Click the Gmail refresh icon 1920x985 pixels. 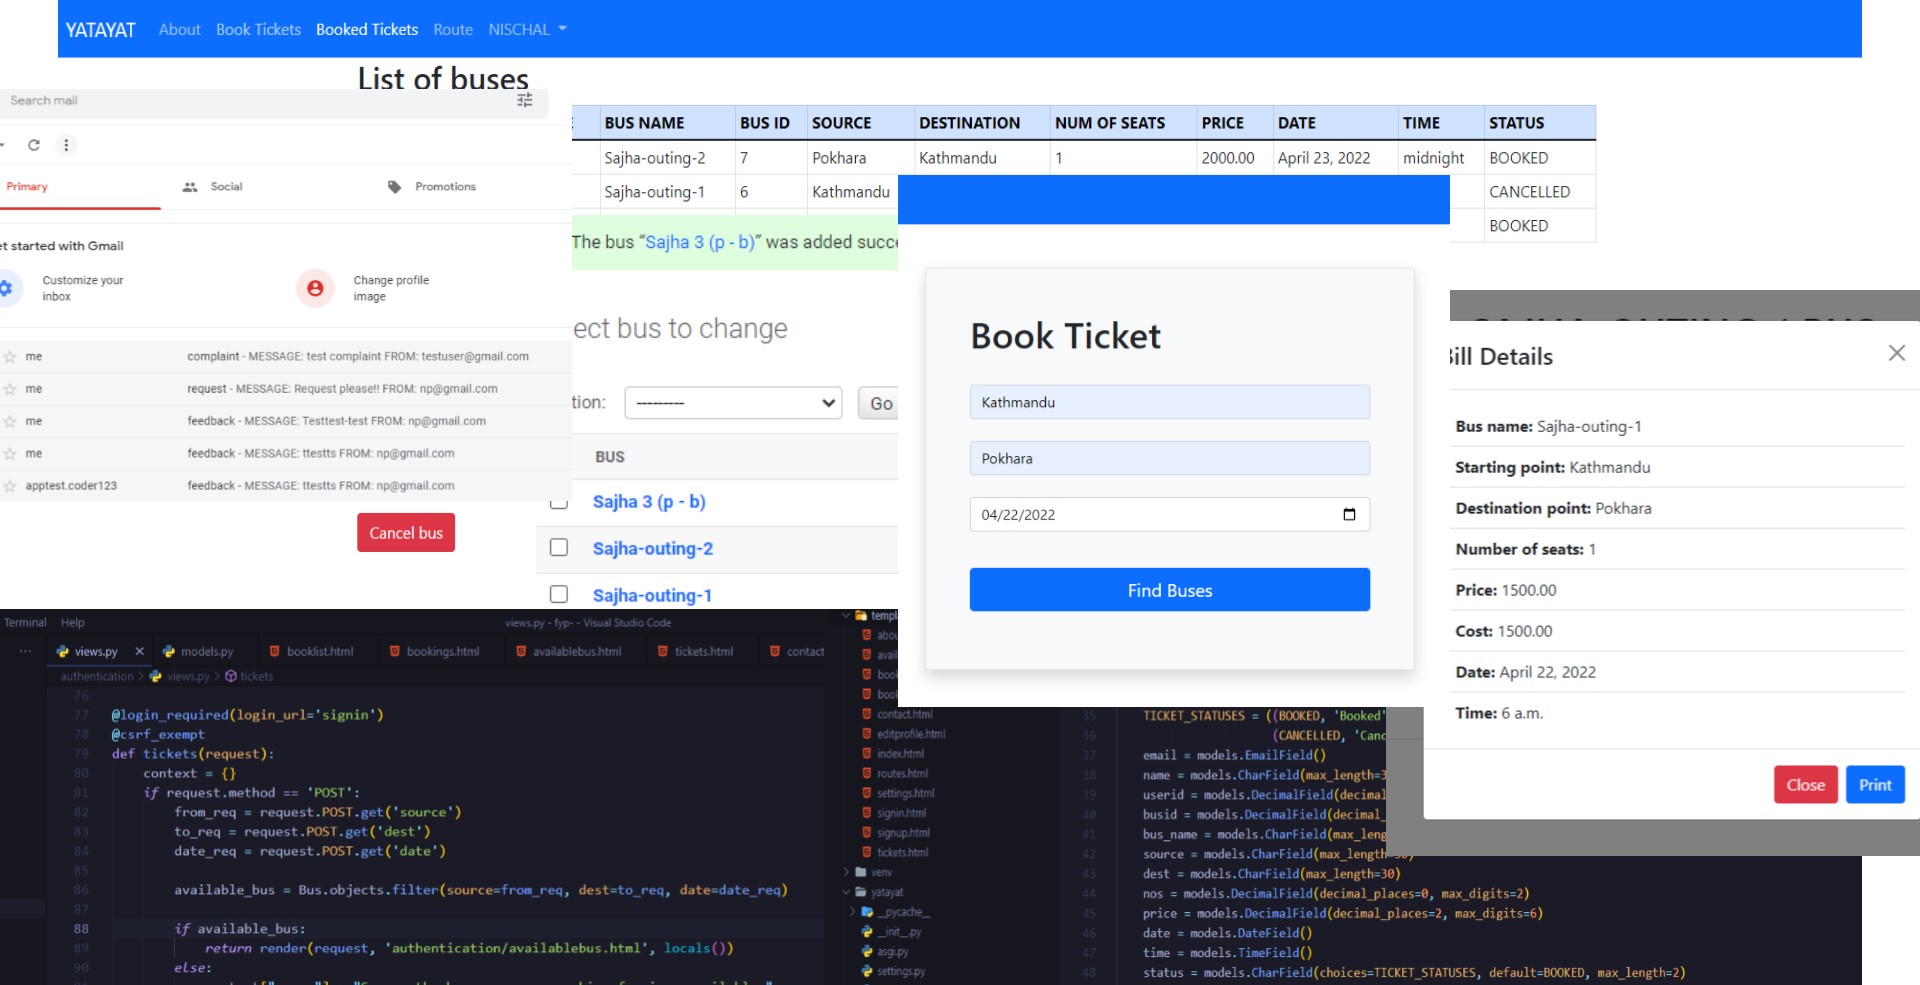coord(34,145)
